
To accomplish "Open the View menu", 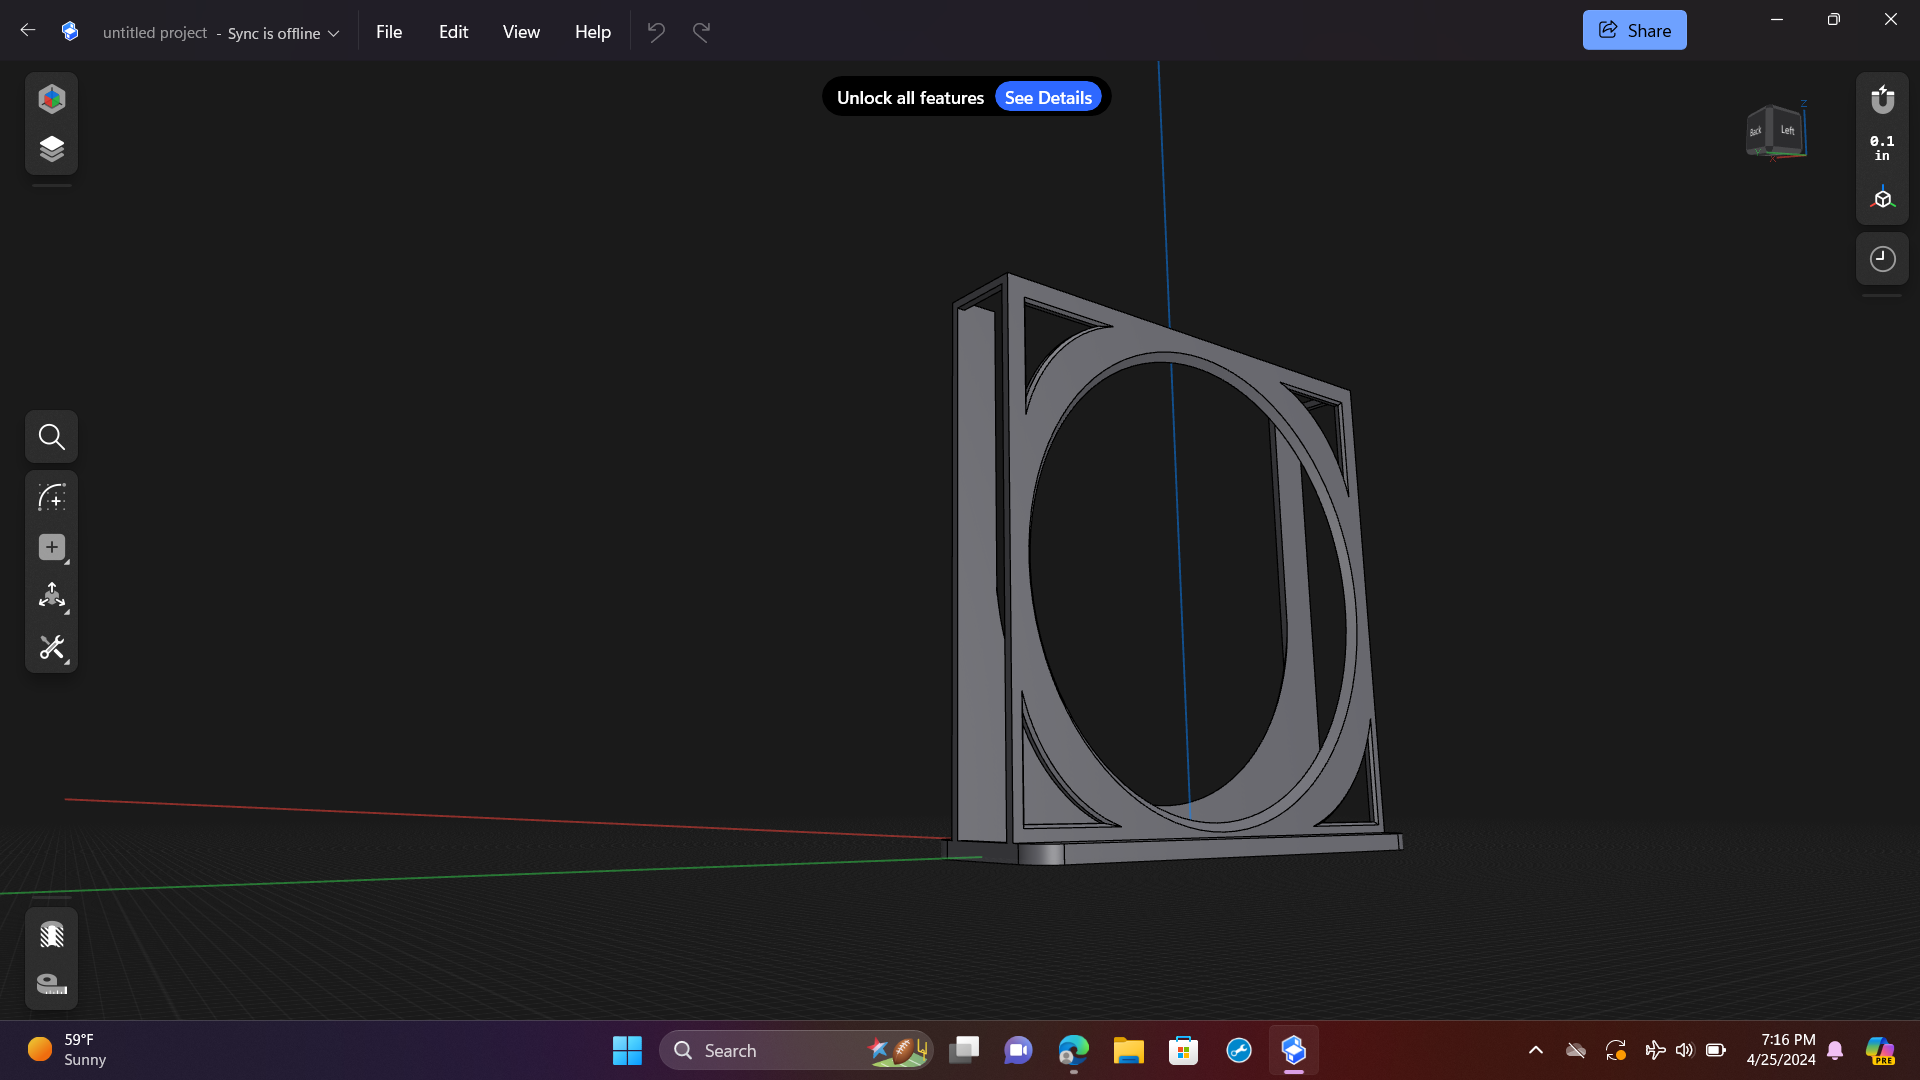I will tap(520, 31).
